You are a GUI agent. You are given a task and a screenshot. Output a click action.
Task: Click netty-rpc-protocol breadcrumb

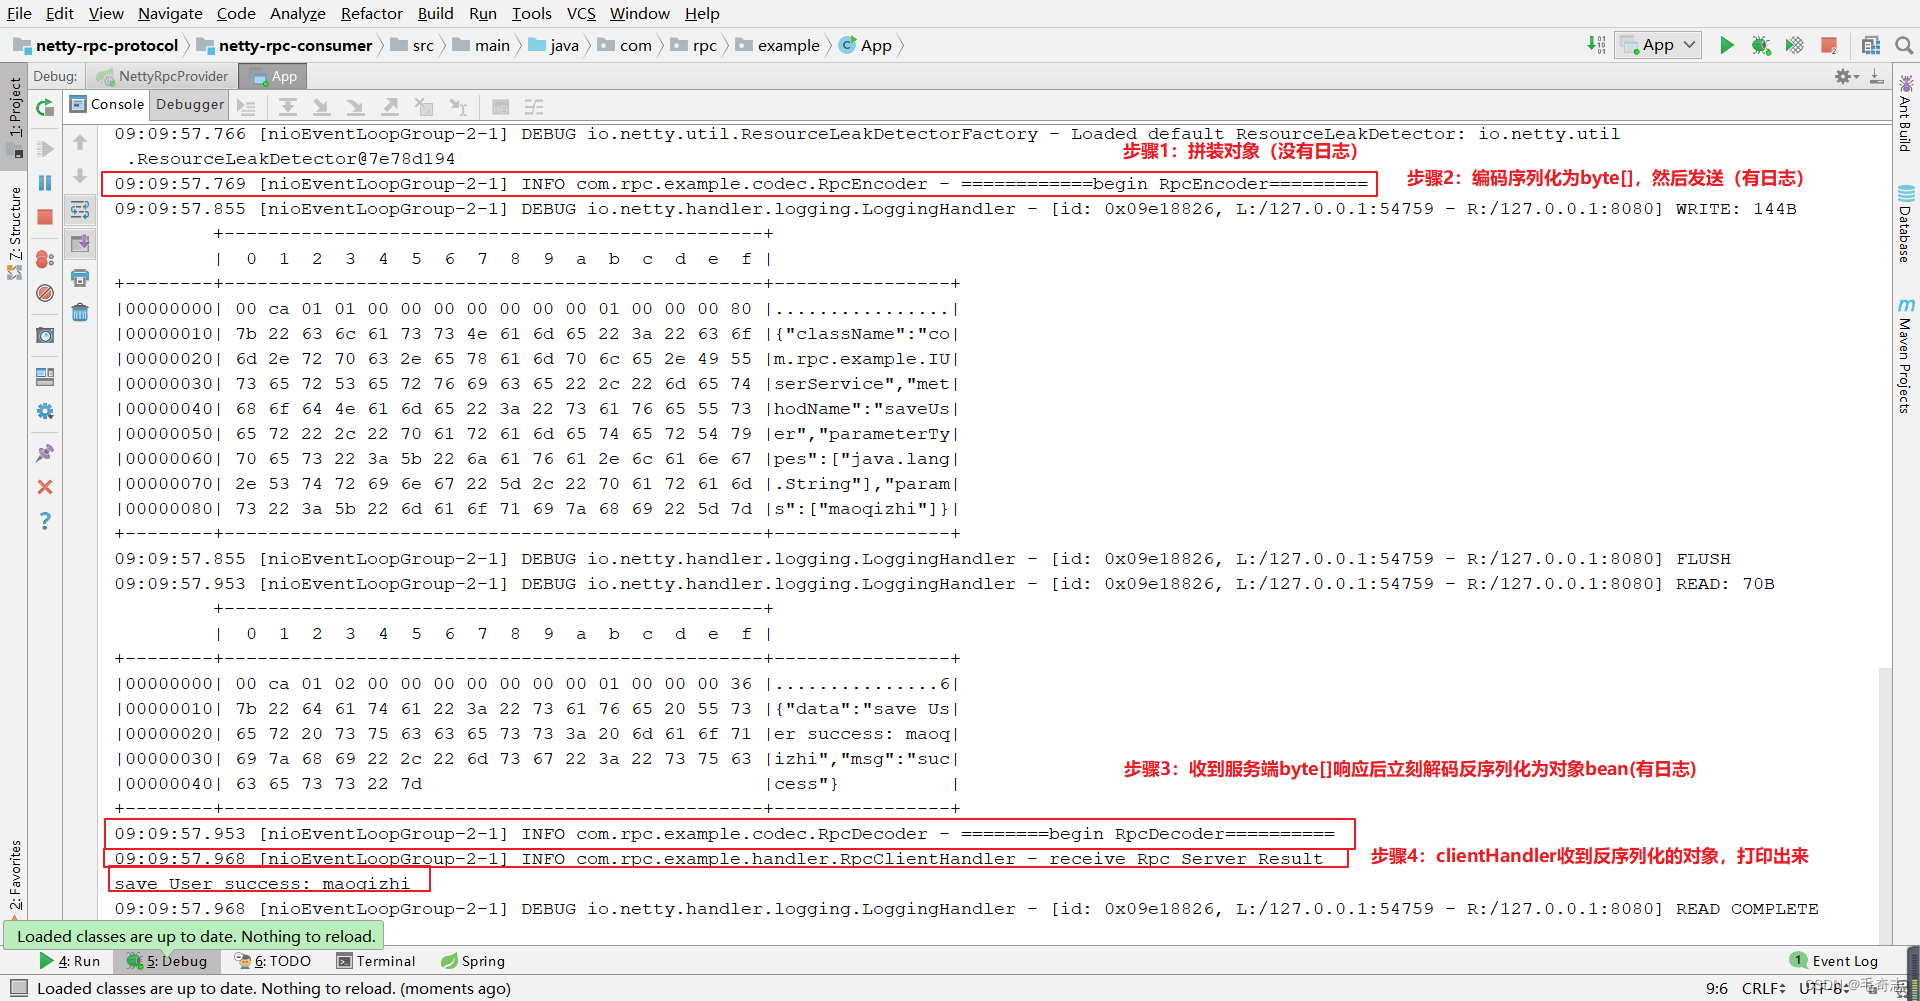[96, 45]
